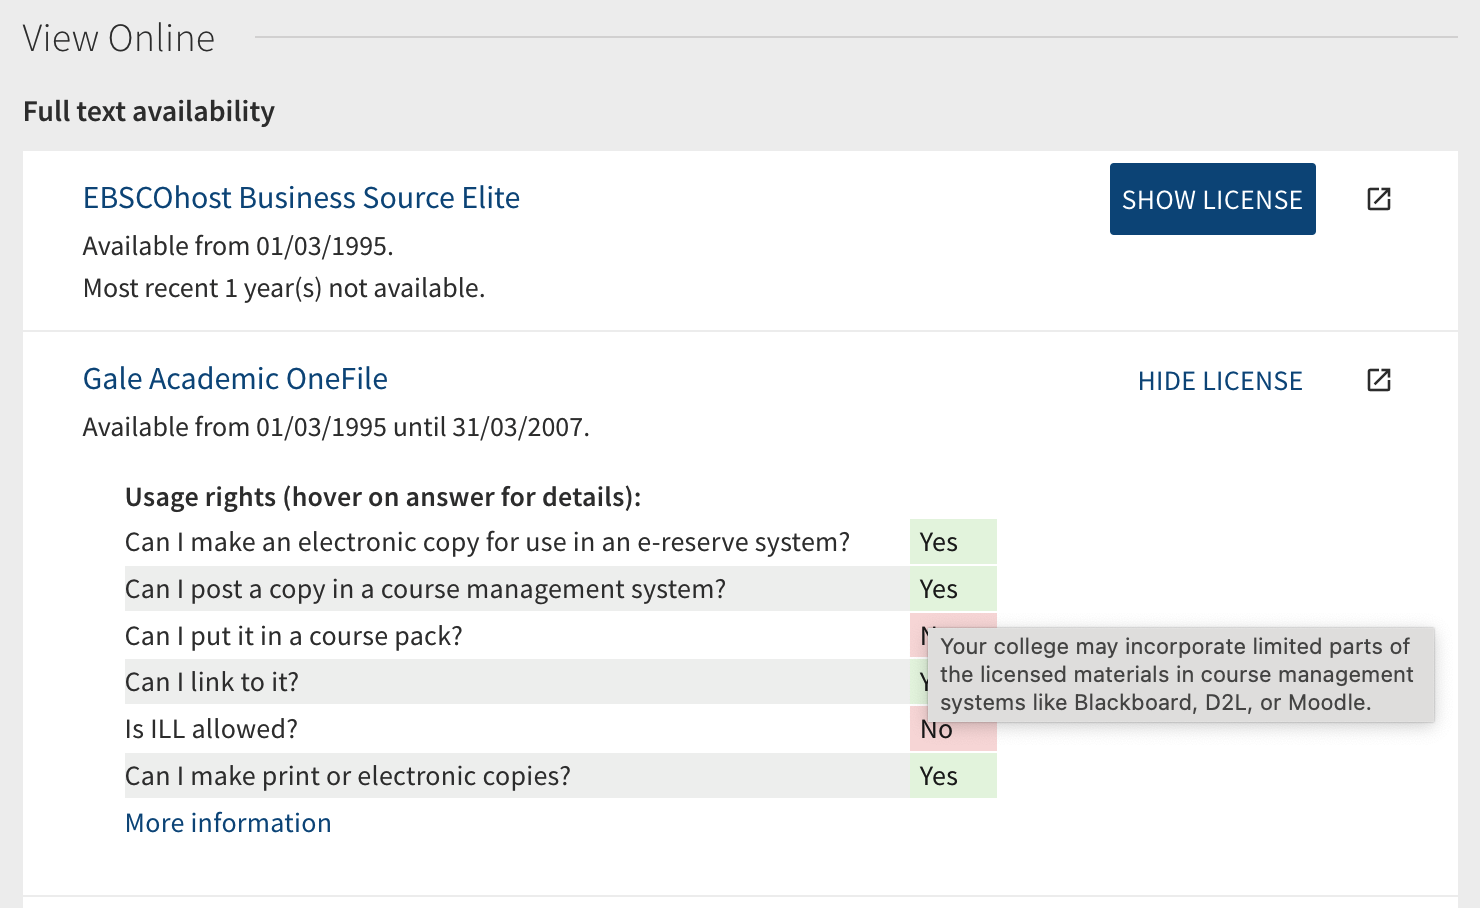1480x908 pixels.
Task: Click the 'View Online' section heading
Action: coord(119,38)
